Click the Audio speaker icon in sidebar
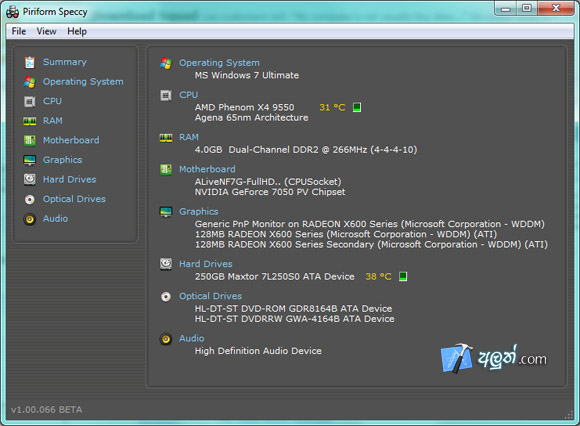Screen dimensions: 580x426 (30, 219)
